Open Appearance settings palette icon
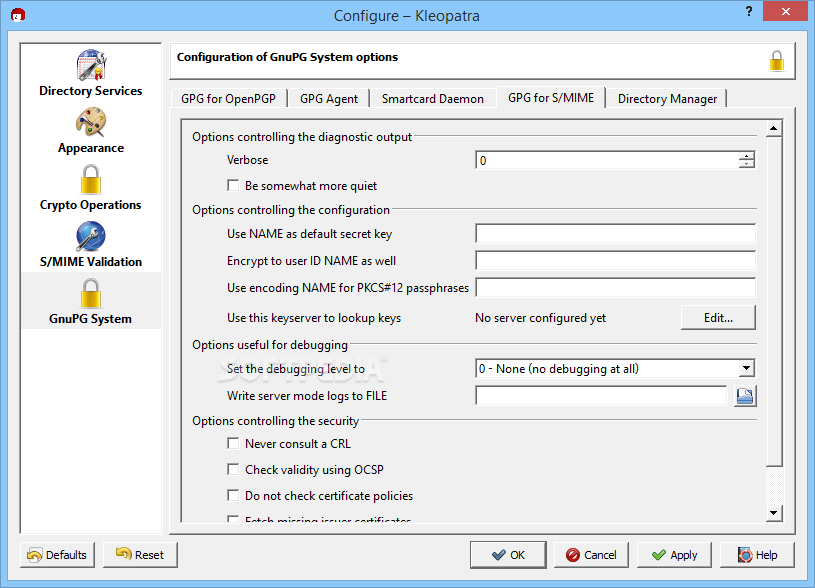This screenshot has width=815, height=588. pos(91,122)
